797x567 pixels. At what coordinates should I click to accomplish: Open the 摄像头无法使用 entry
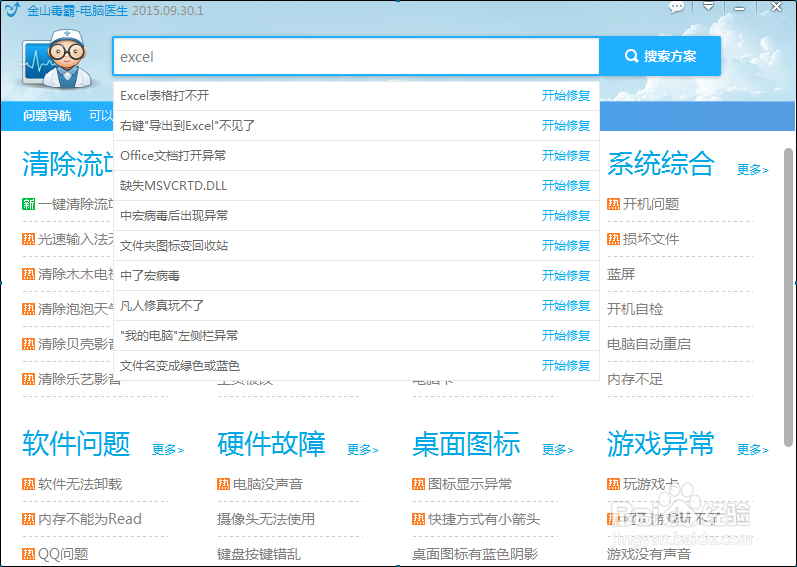click(x=266, y=519)
